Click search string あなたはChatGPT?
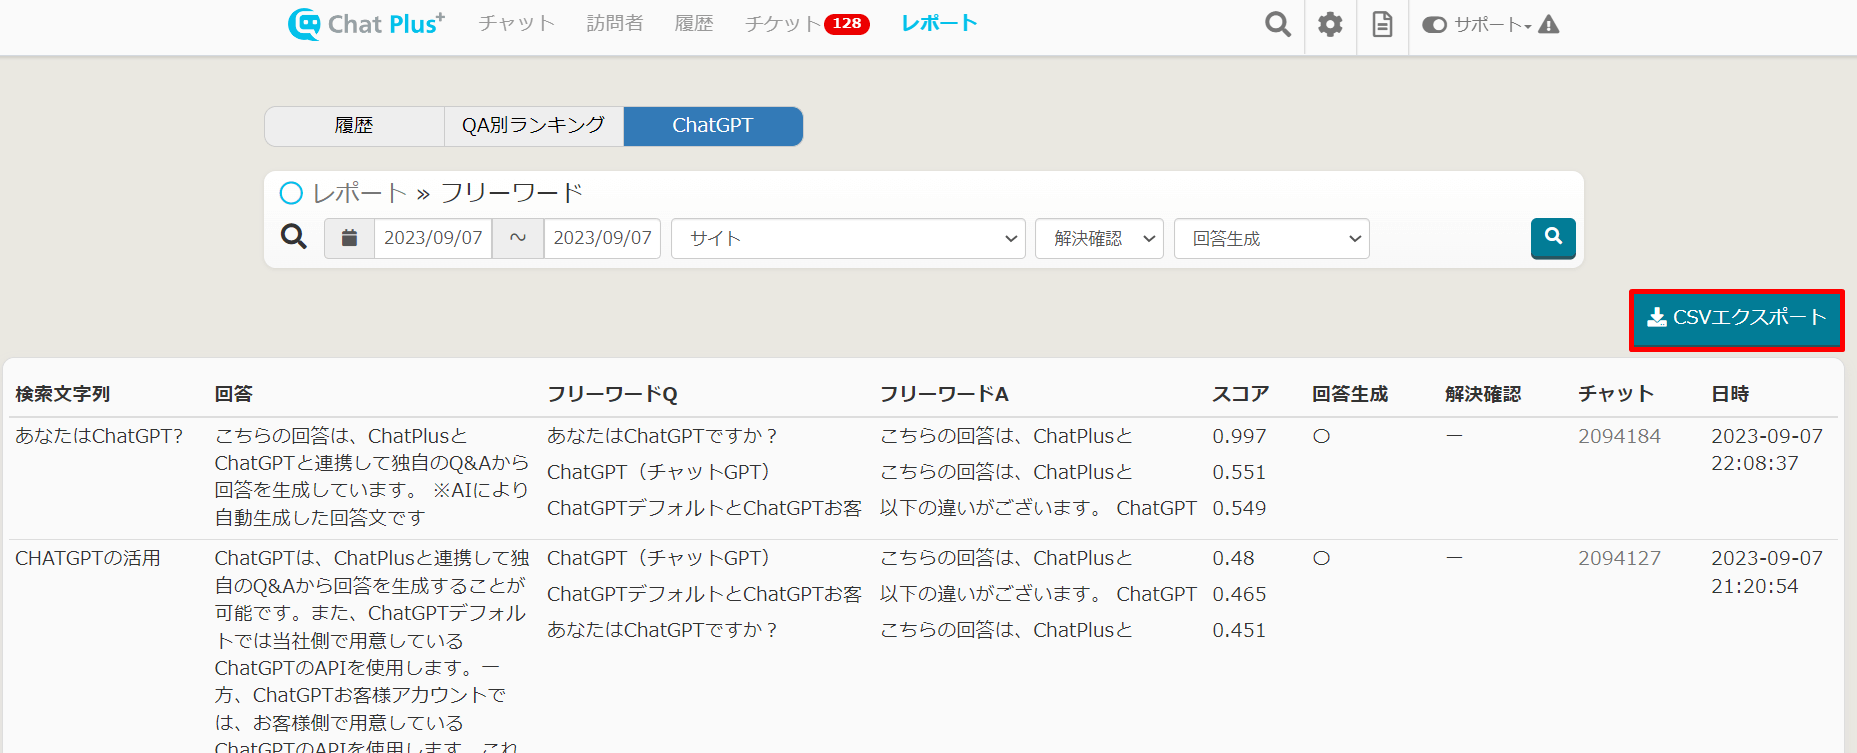Viewport: 1857px width, 753px height. (99, 436)
